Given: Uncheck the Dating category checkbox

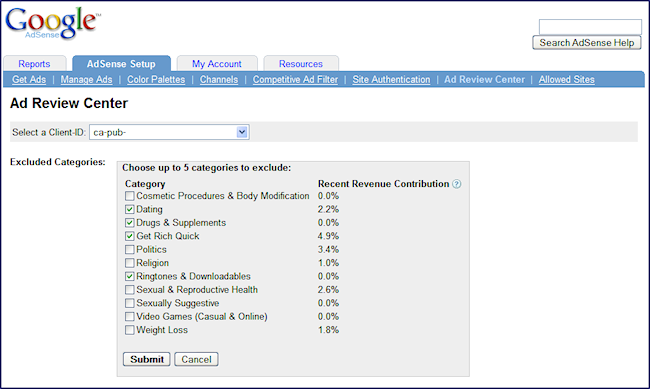Looking at the screenshot, I should click(130, 209).
